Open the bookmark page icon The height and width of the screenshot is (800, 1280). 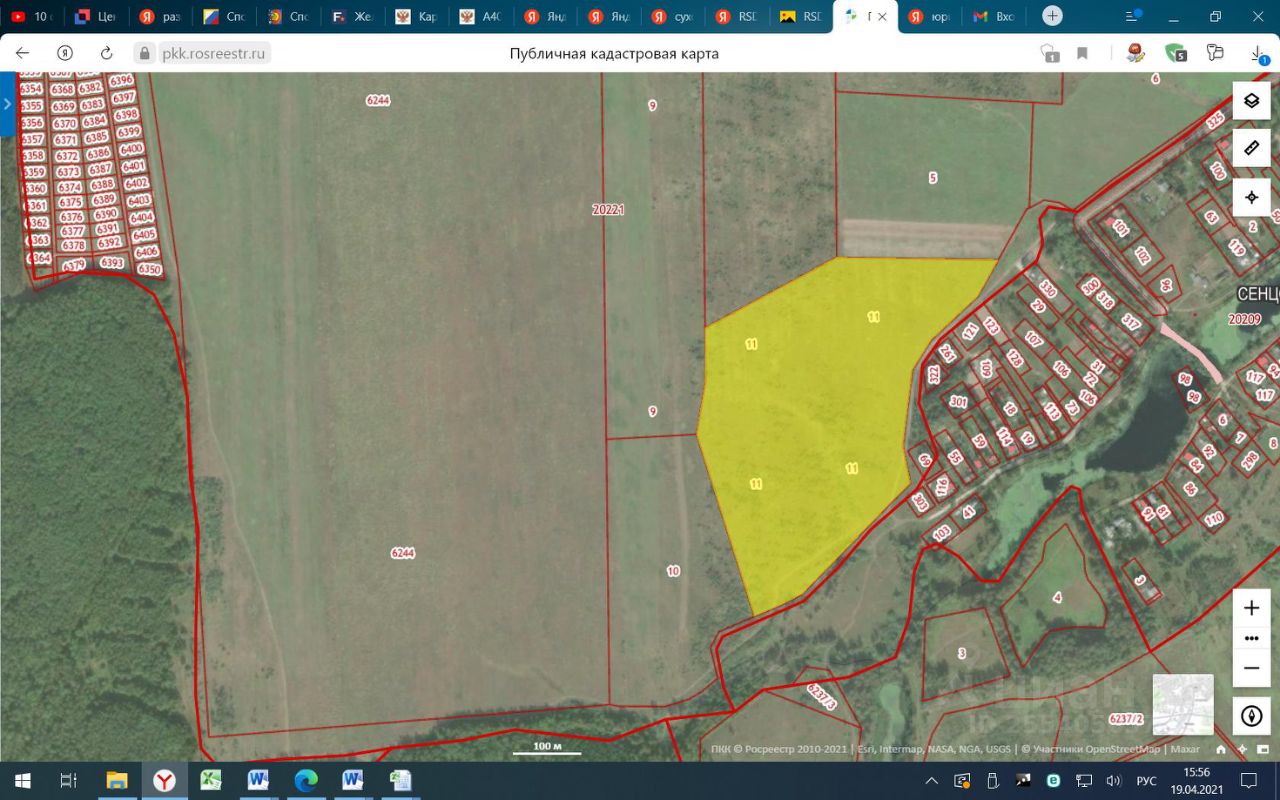click(x=1082, y=53)
